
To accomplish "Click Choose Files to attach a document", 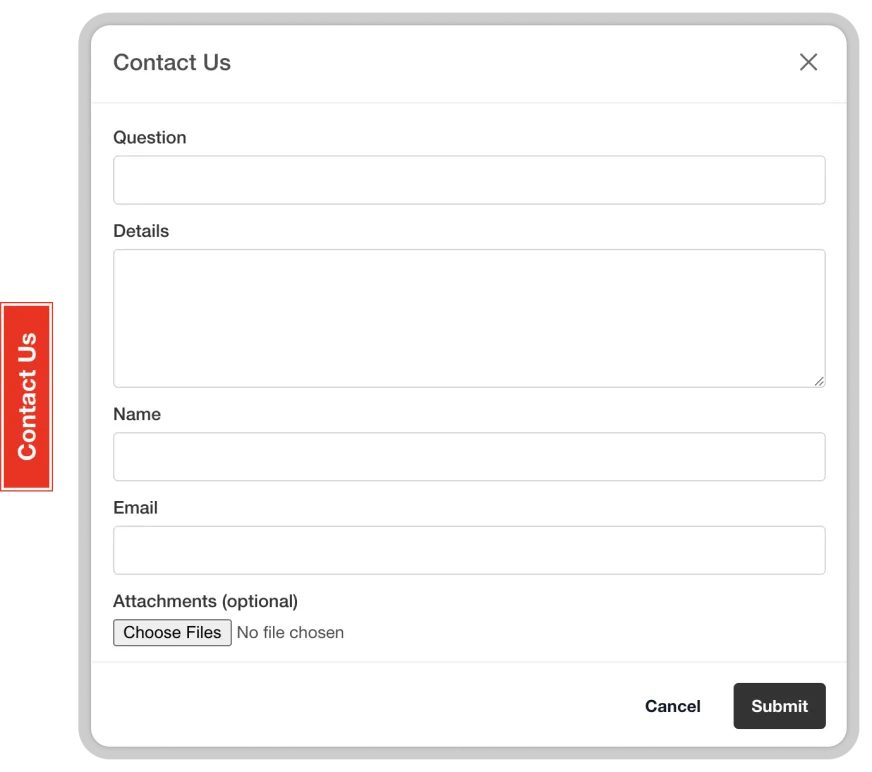I will [171, 632].
